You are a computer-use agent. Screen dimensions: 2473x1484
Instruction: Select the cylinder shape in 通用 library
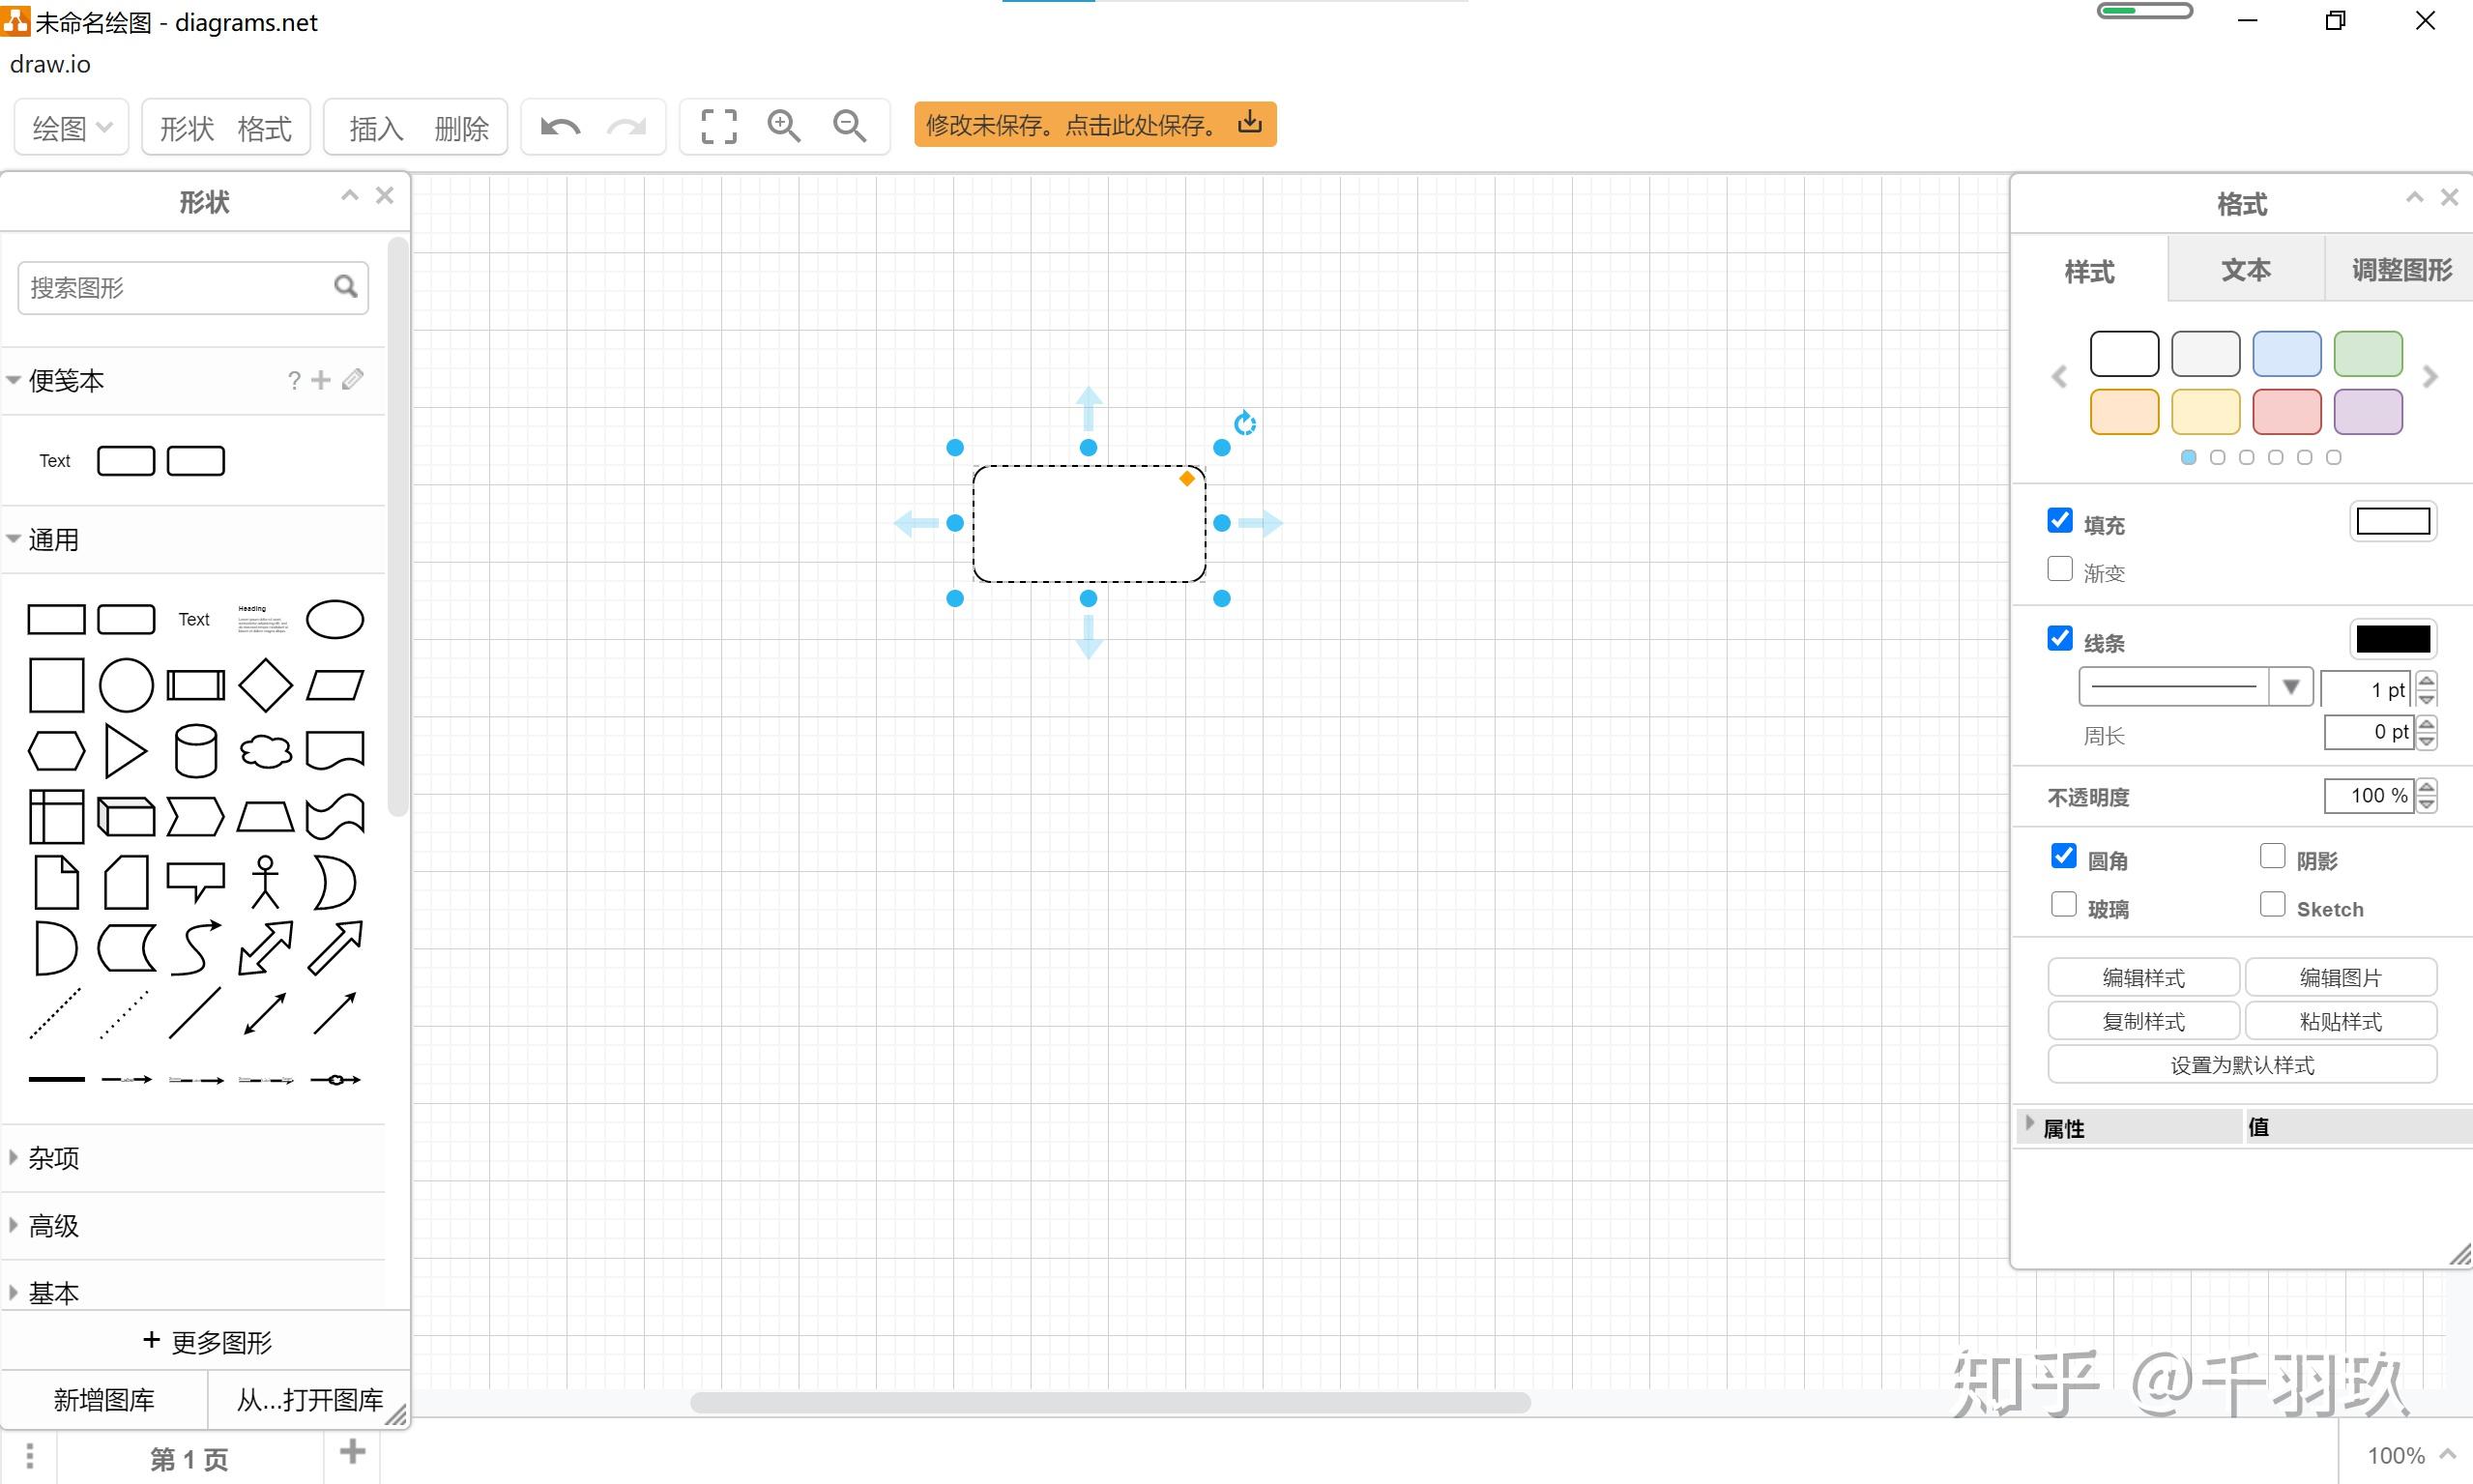[x=195, y=751]
